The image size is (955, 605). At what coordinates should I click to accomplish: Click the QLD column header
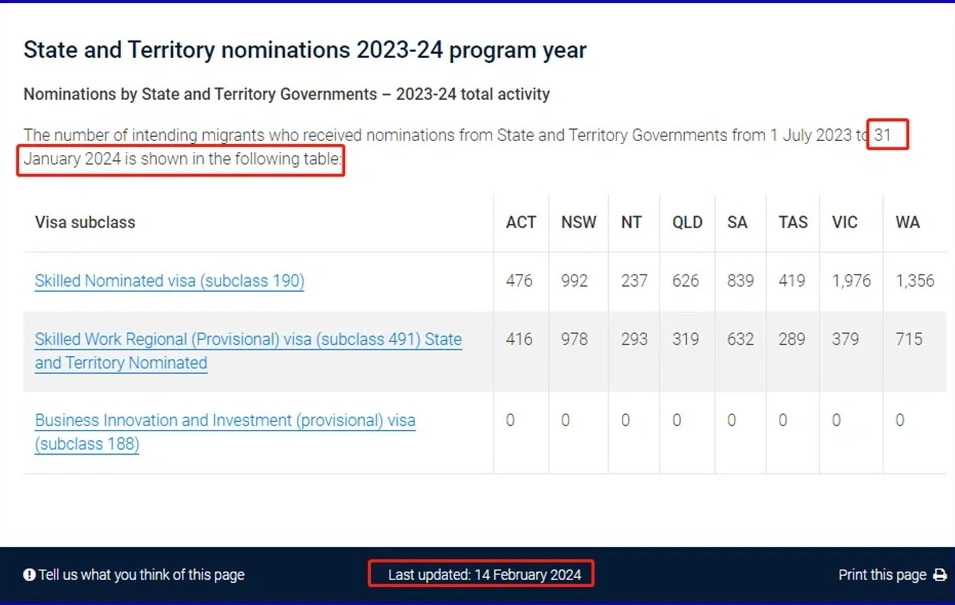(x=687, y=222)
